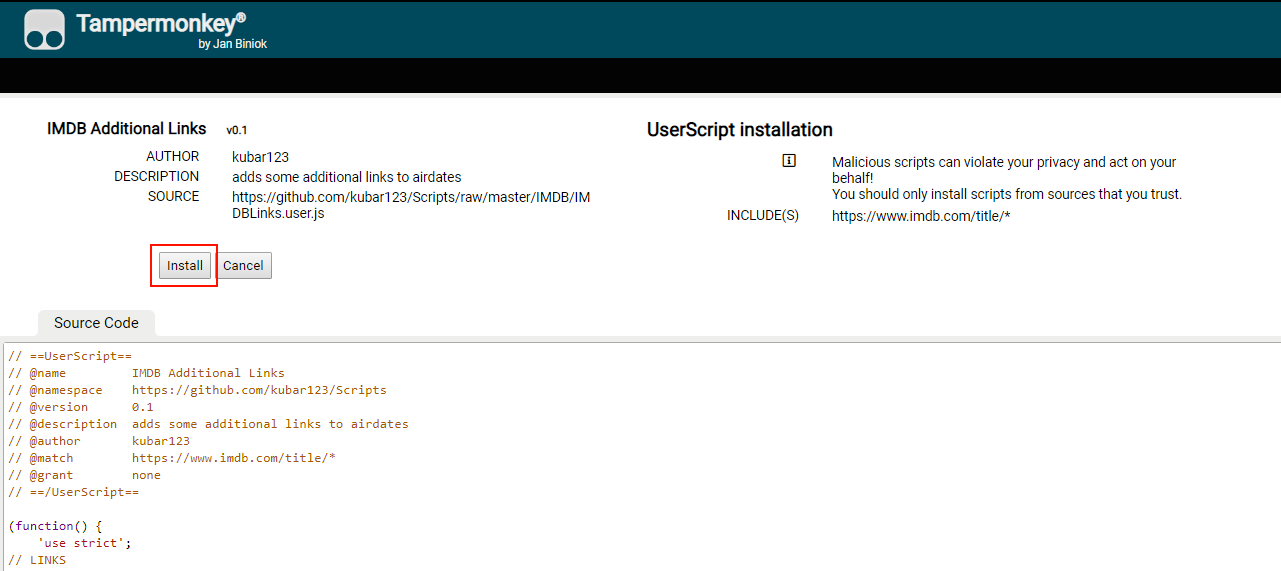Click the @match code line
Screen dimensions: 1281x571
(x=172, y=458)
